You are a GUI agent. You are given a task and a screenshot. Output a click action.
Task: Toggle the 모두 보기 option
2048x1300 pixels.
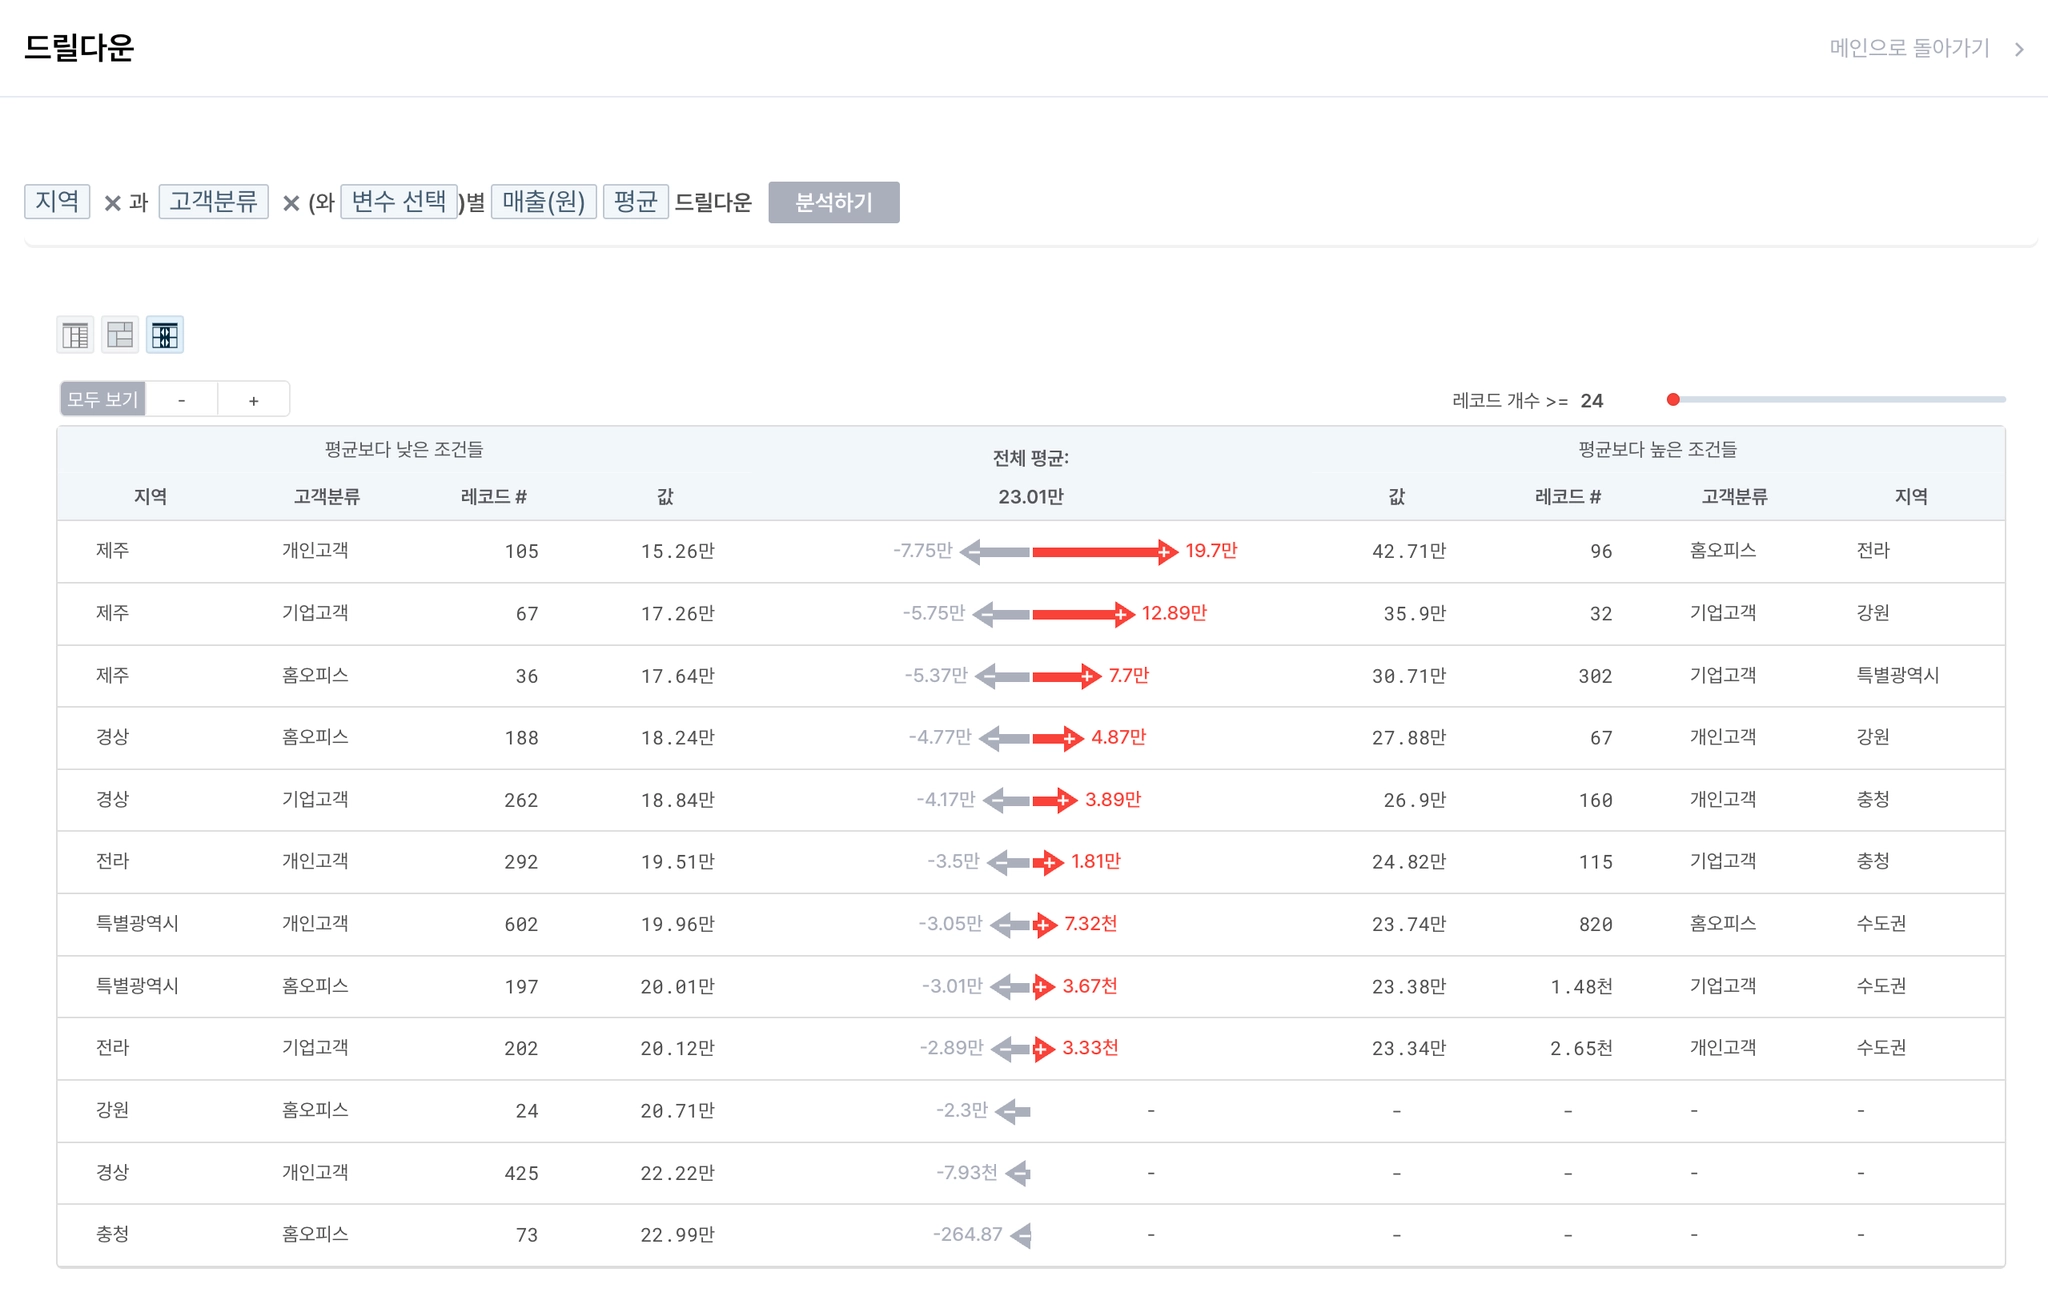(102, 399)
